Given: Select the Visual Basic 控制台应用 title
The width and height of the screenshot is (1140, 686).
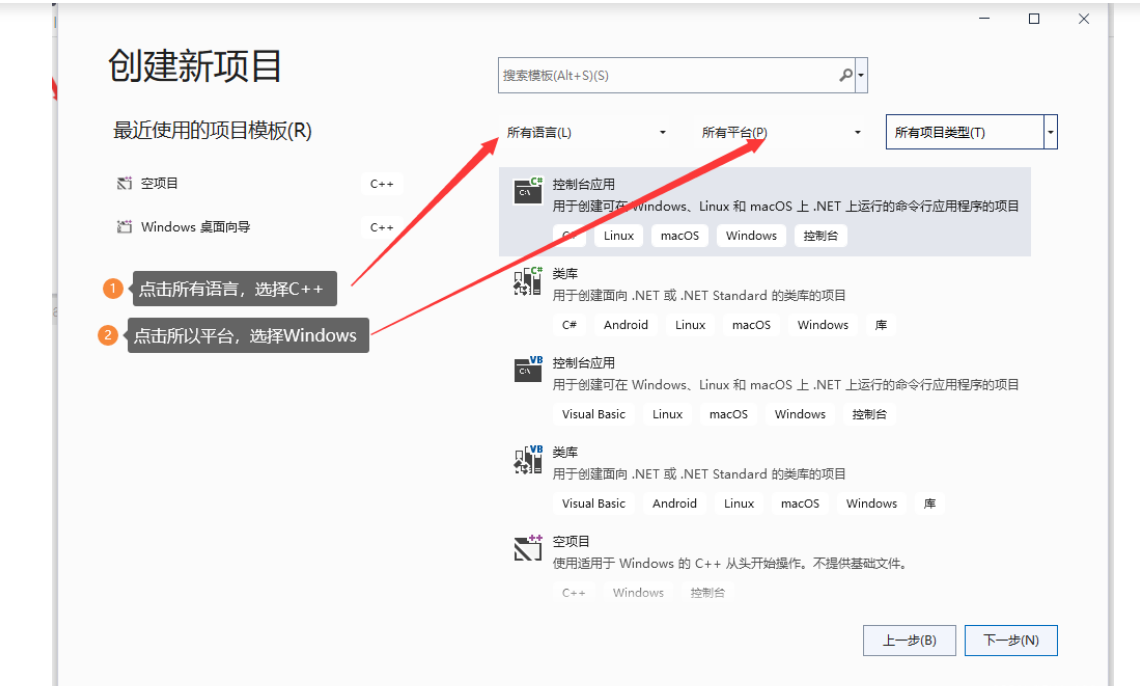Looking at the screenshot, I should coord(583,363).
